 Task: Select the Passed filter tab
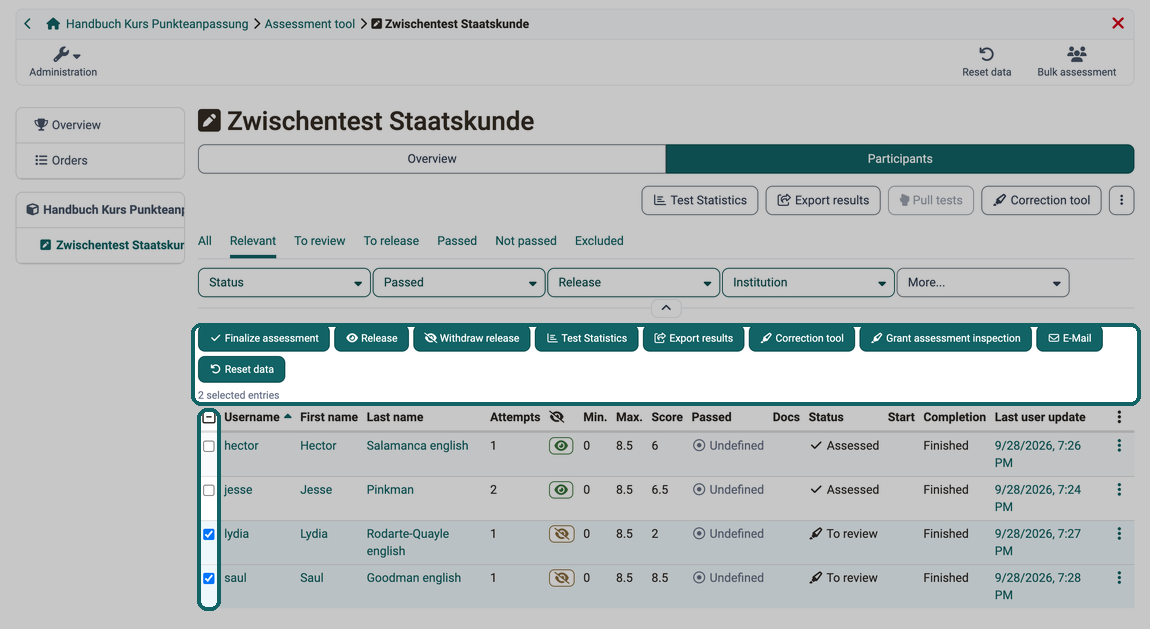pyautogui.click(x=457, y=240)
